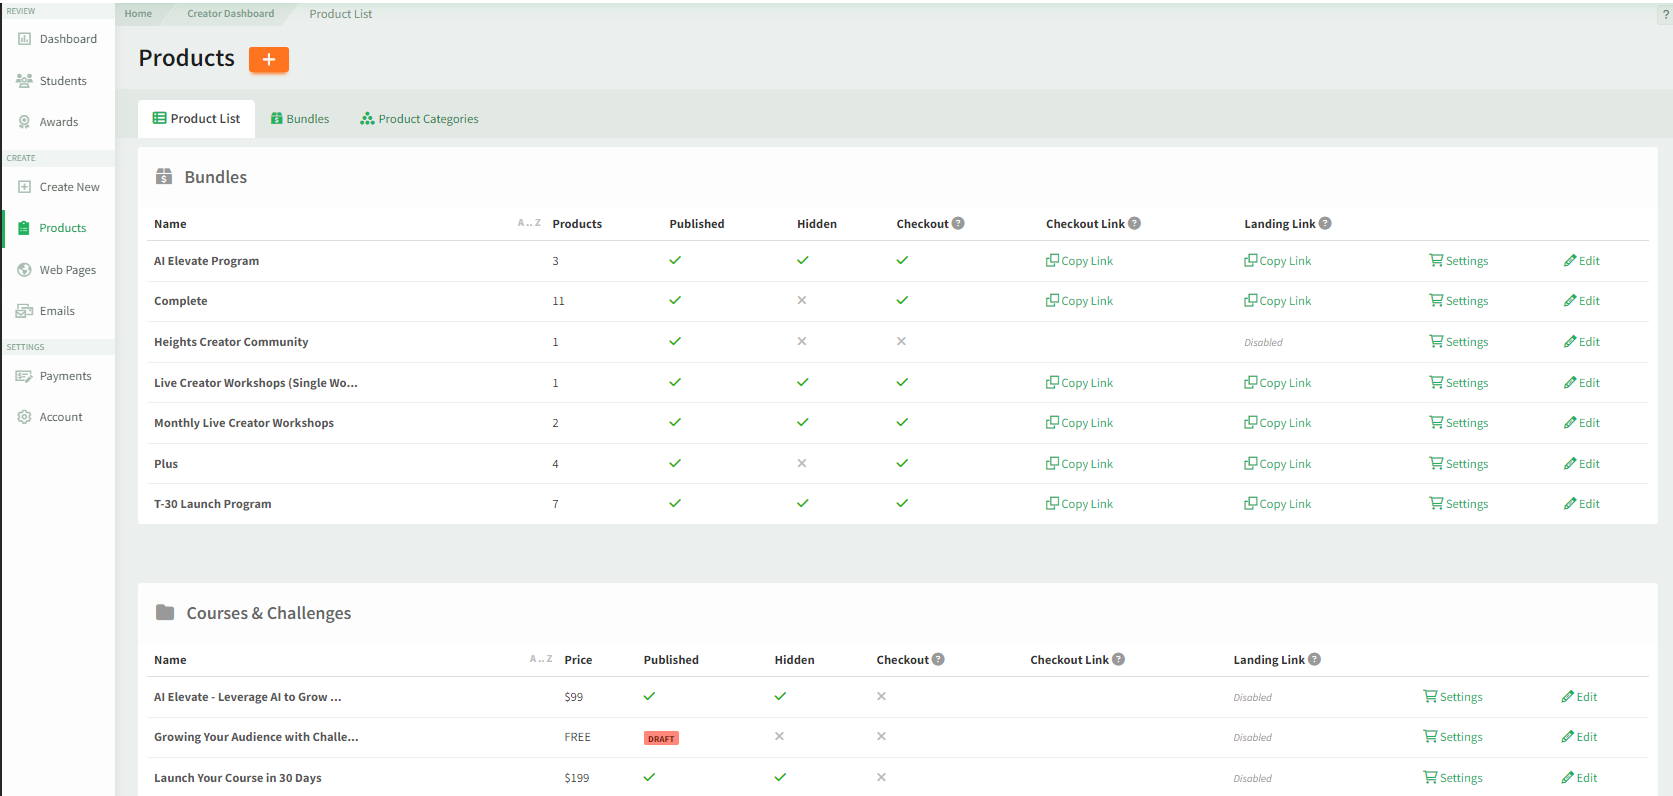Edit the Plus bundle
Viewport: 1673px width, 796px height.
(1582, 464)
